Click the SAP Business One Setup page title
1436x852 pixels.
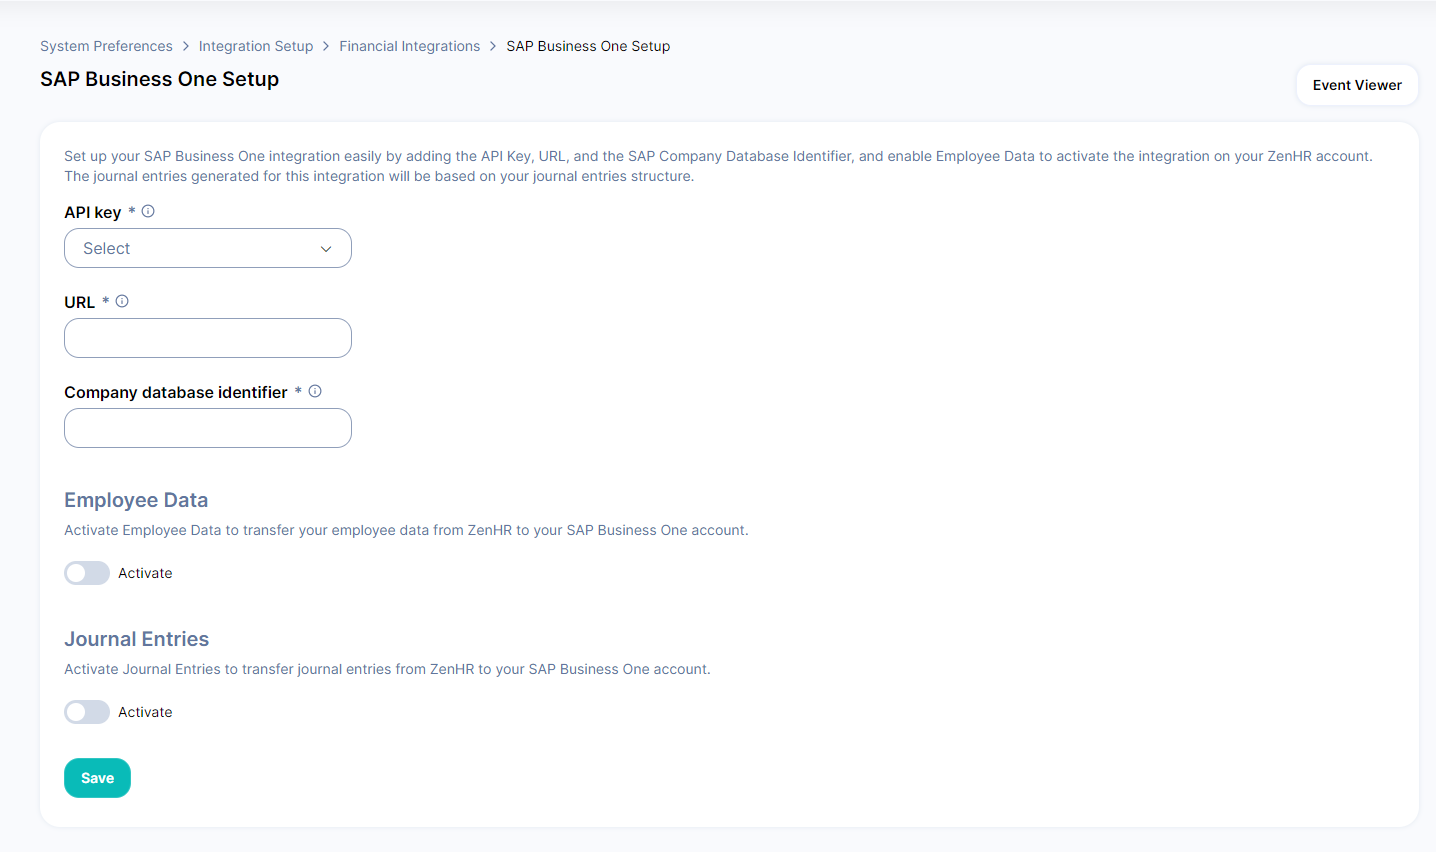[x=160, y=79]
